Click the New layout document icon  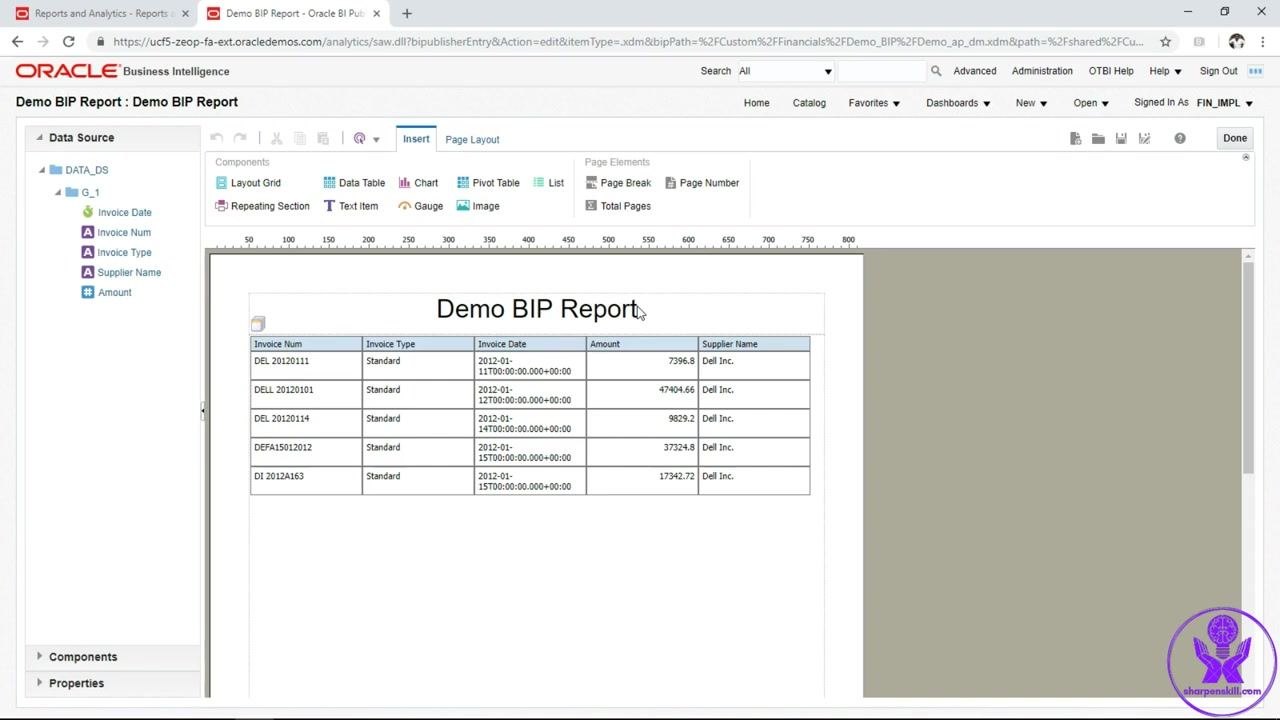[x=1075, y=139]
